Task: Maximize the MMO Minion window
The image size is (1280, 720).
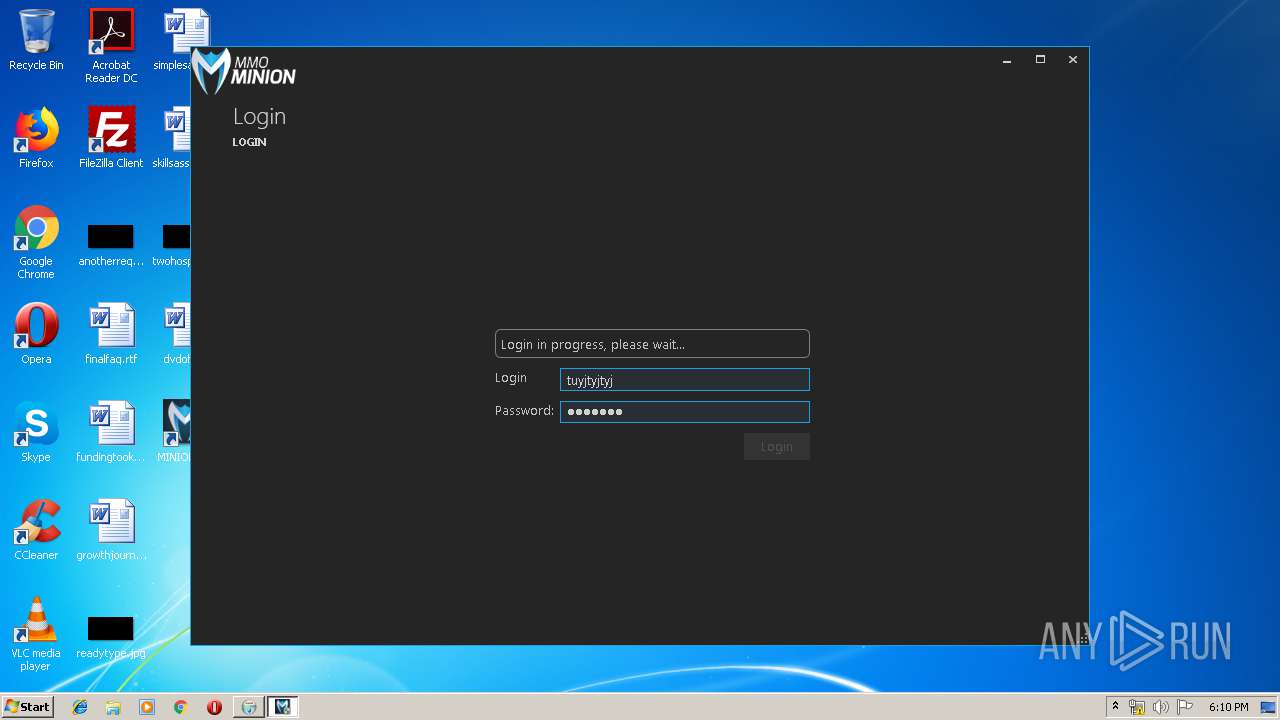Action: click(x=1040, y=60)
